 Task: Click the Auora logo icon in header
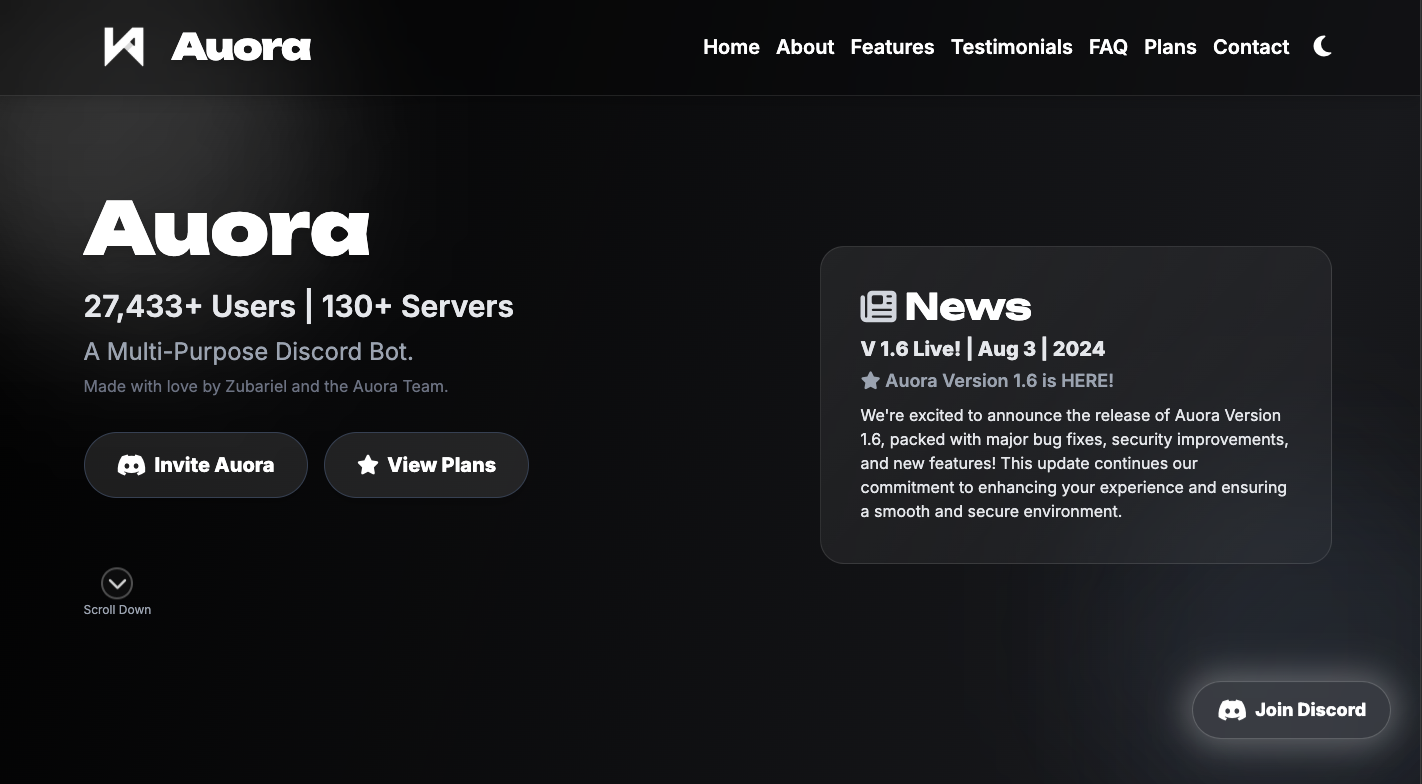(124, 47)
